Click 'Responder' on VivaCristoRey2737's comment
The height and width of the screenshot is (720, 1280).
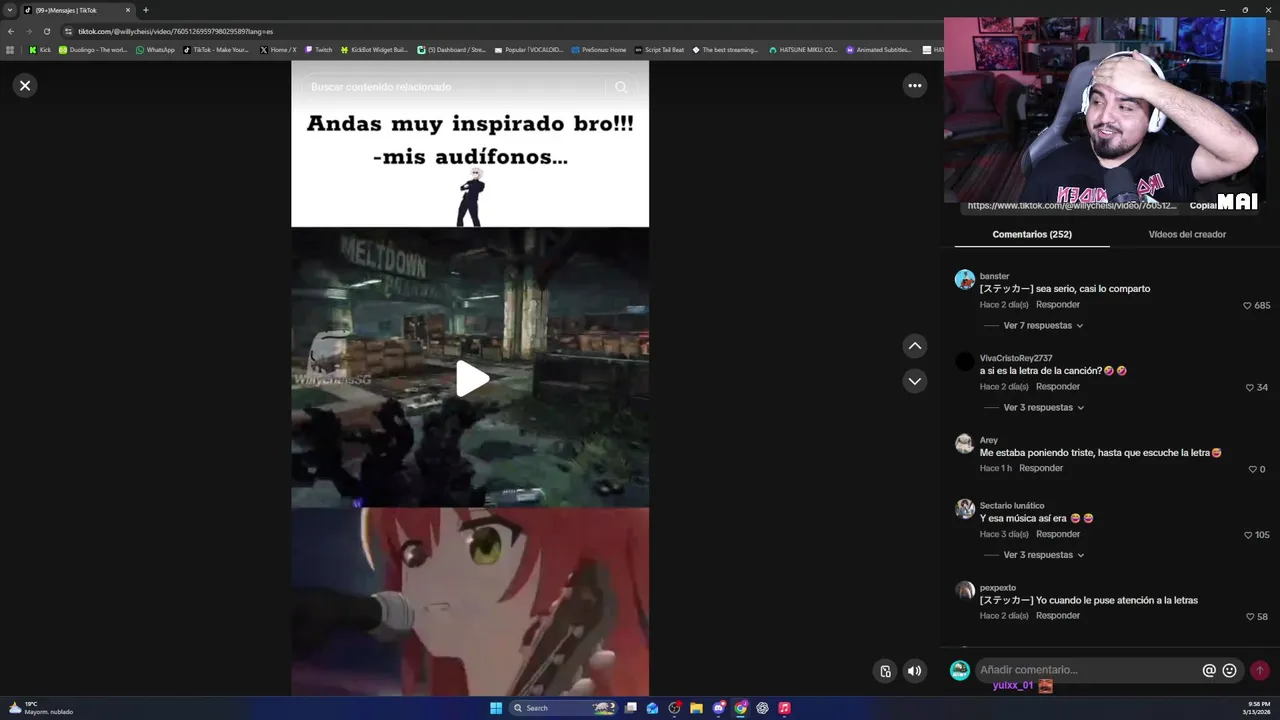point(1058,387)
